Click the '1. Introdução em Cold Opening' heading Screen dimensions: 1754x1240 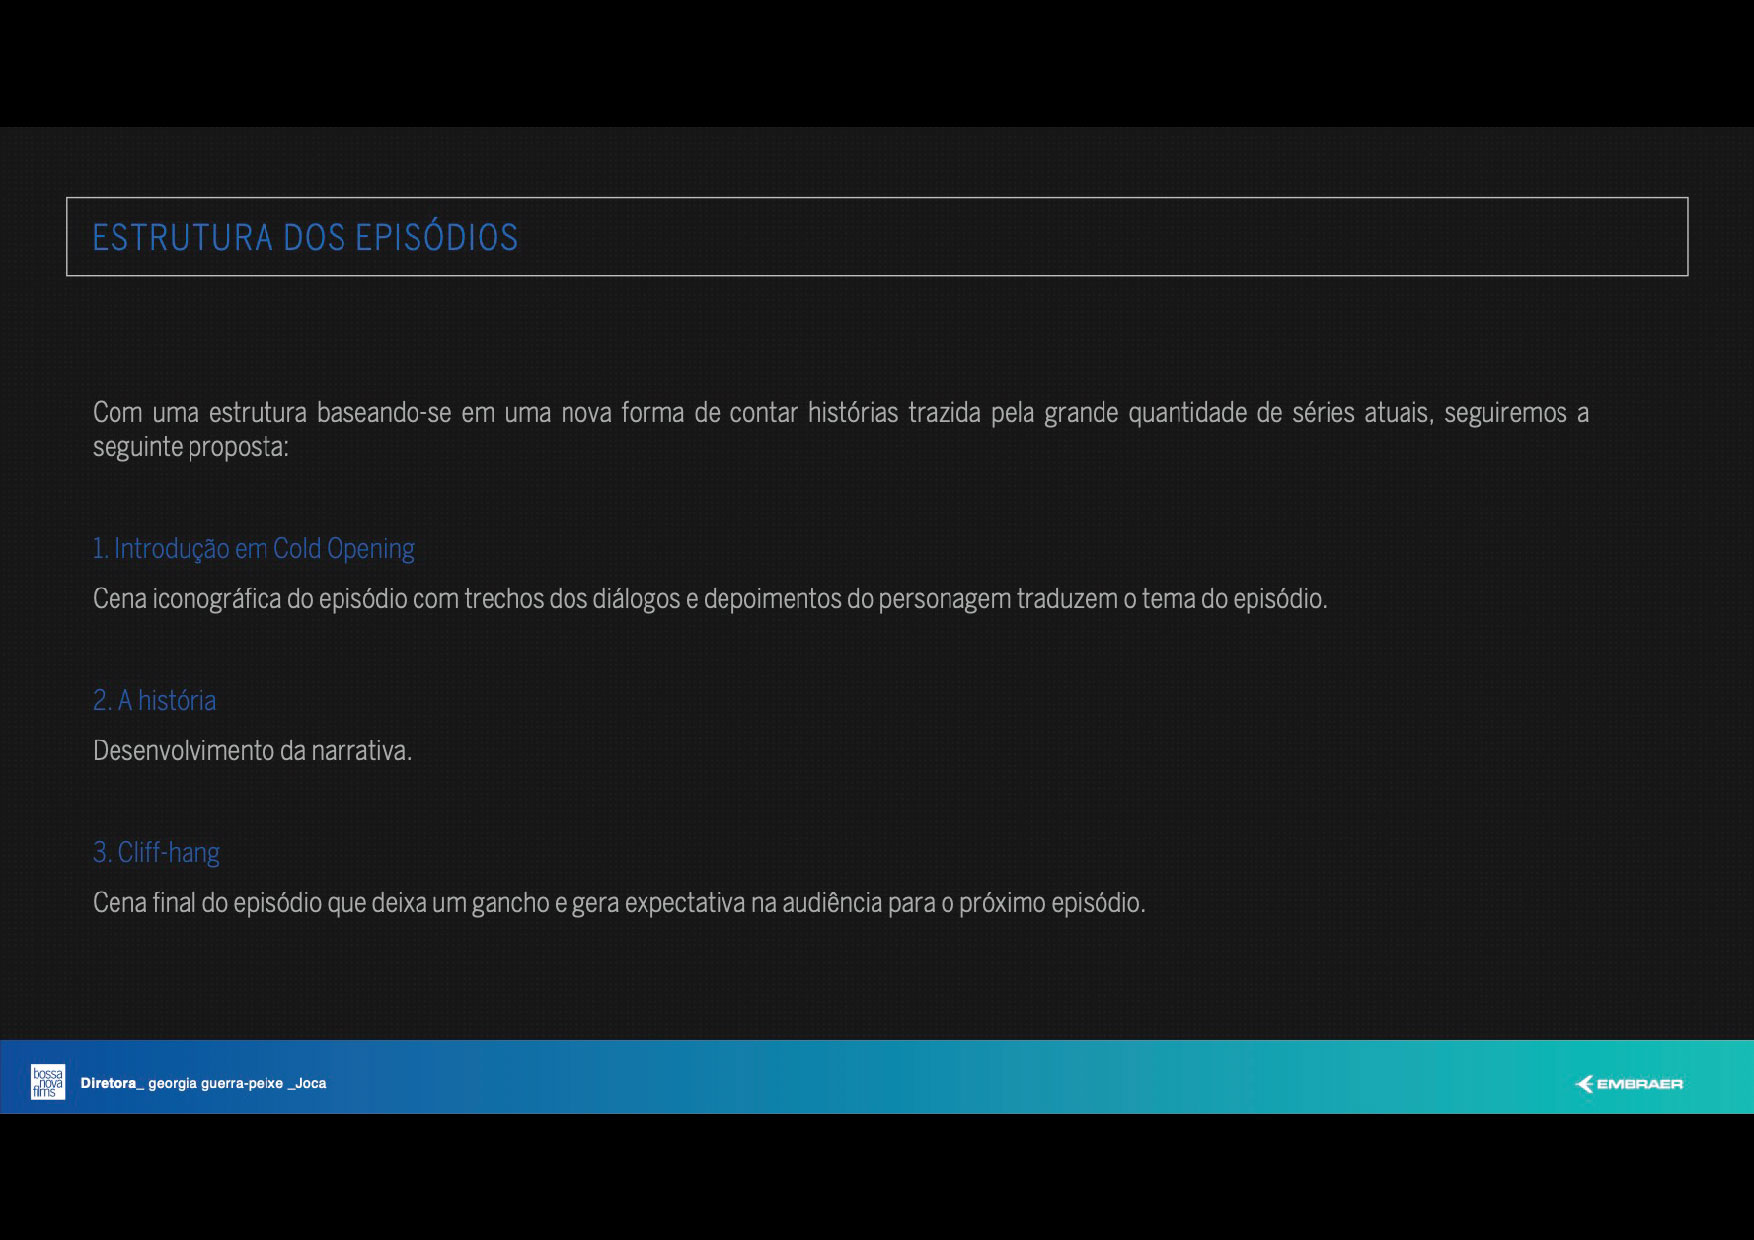tap(253, 549)
